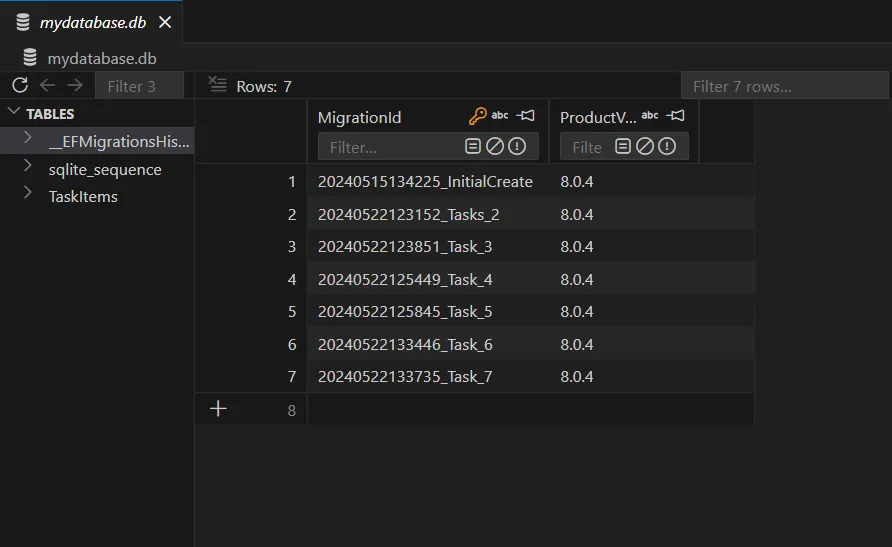Select cell 20240522133446_Task_6
The width and height of the screenshot is (892, 547).
pos(428,344)
